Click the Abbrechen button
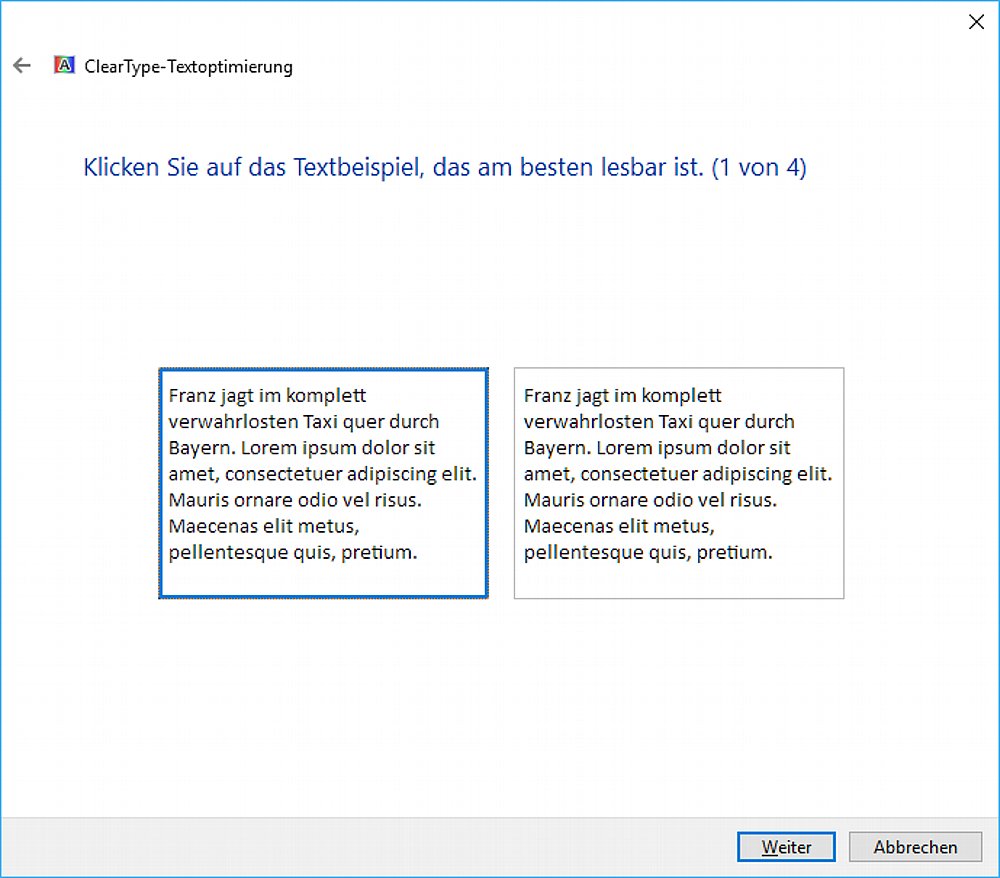This screenshot has width=1000, height=878. 915,847
